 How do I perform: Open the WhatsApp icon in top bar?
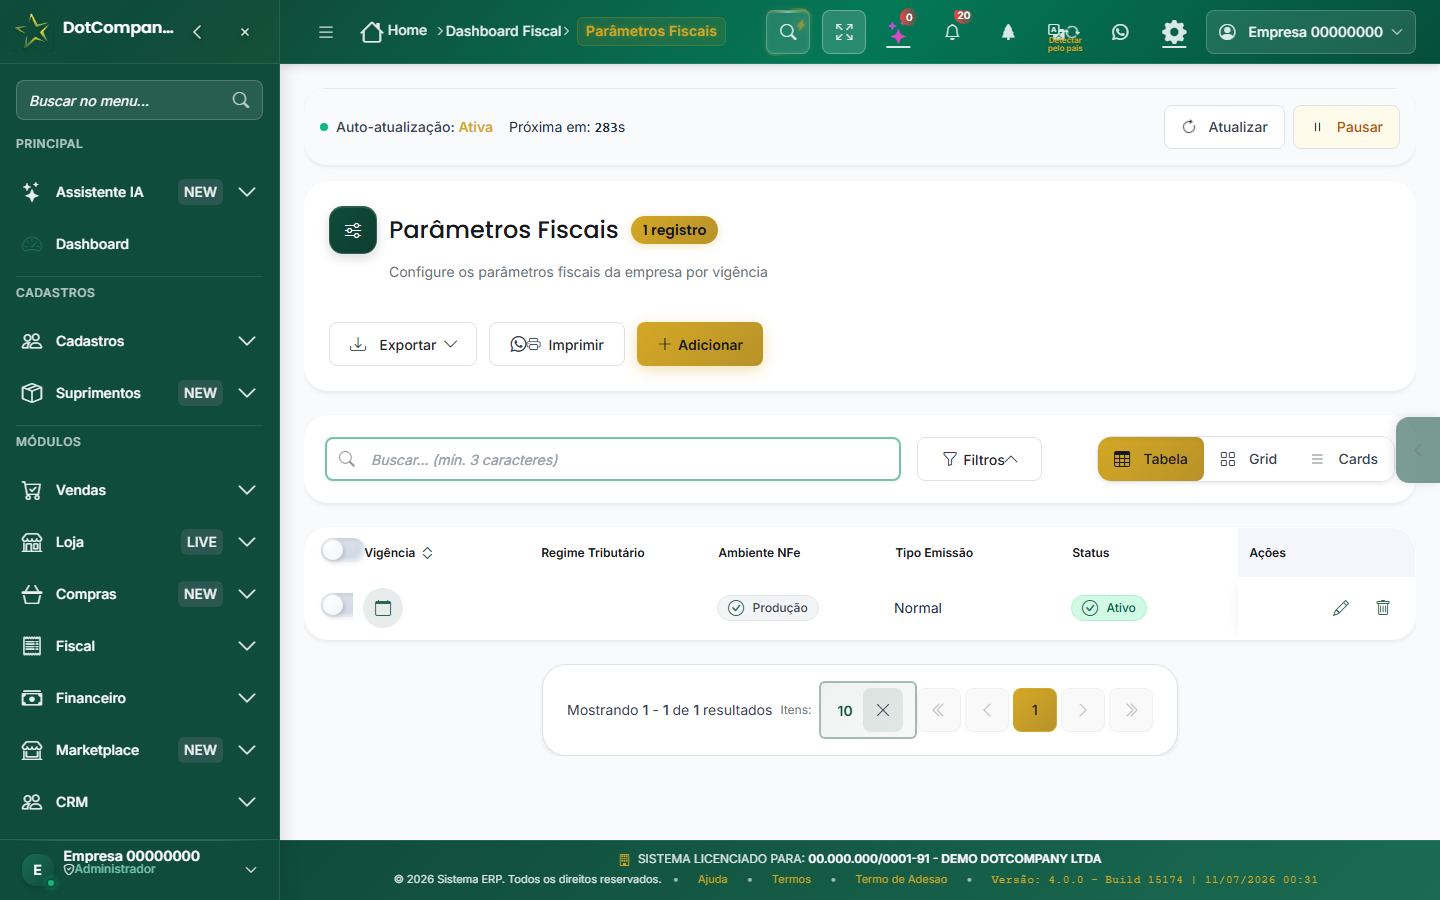click(1120, 32)
